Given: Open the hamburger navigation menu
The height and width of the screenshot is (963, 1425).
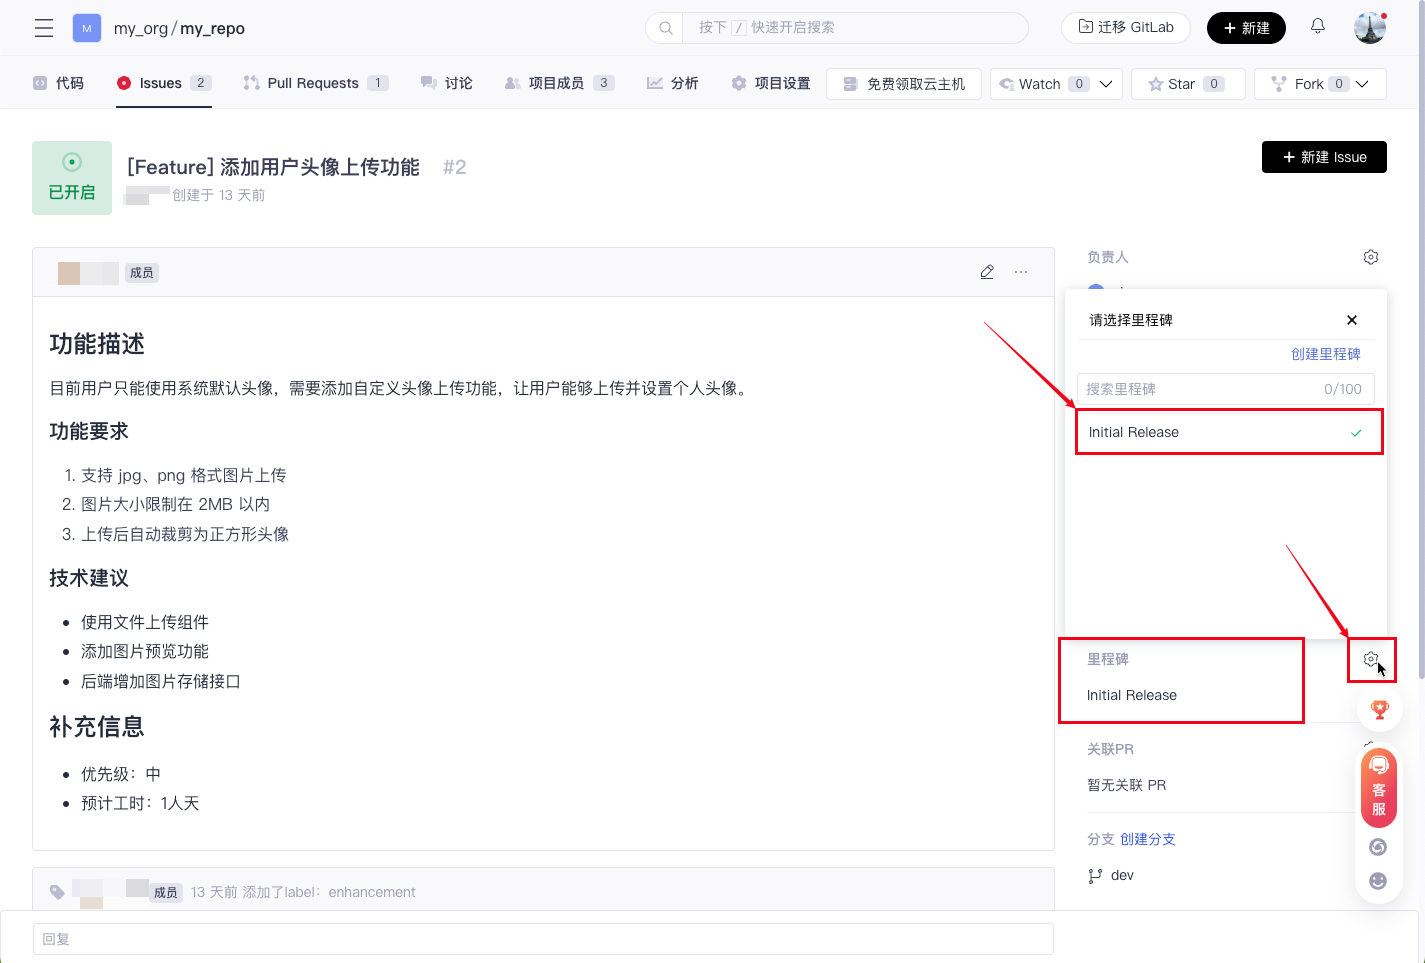Looking at the screenshot, I should [x=44, y=28].
